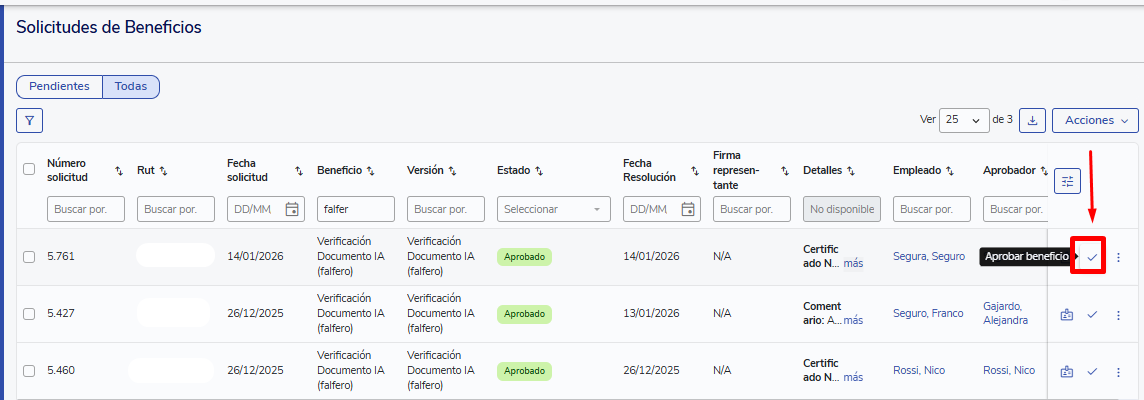Open calendar picker in Fecha solicitud filter

point(292,209)
